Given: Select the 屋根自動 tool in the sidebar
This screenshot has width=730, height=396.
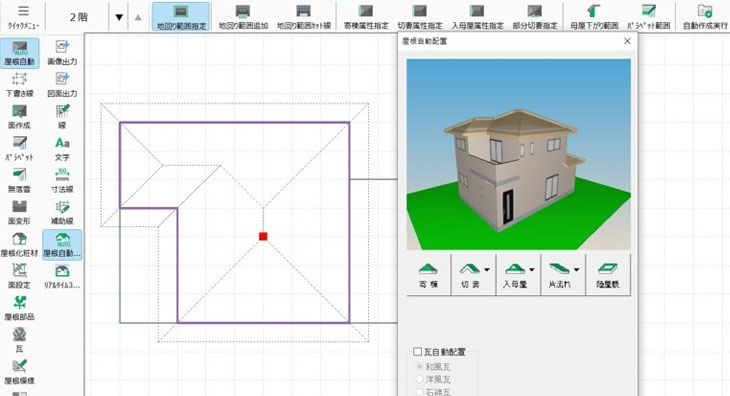Looking at the screenshot, I should coord(20,53).
